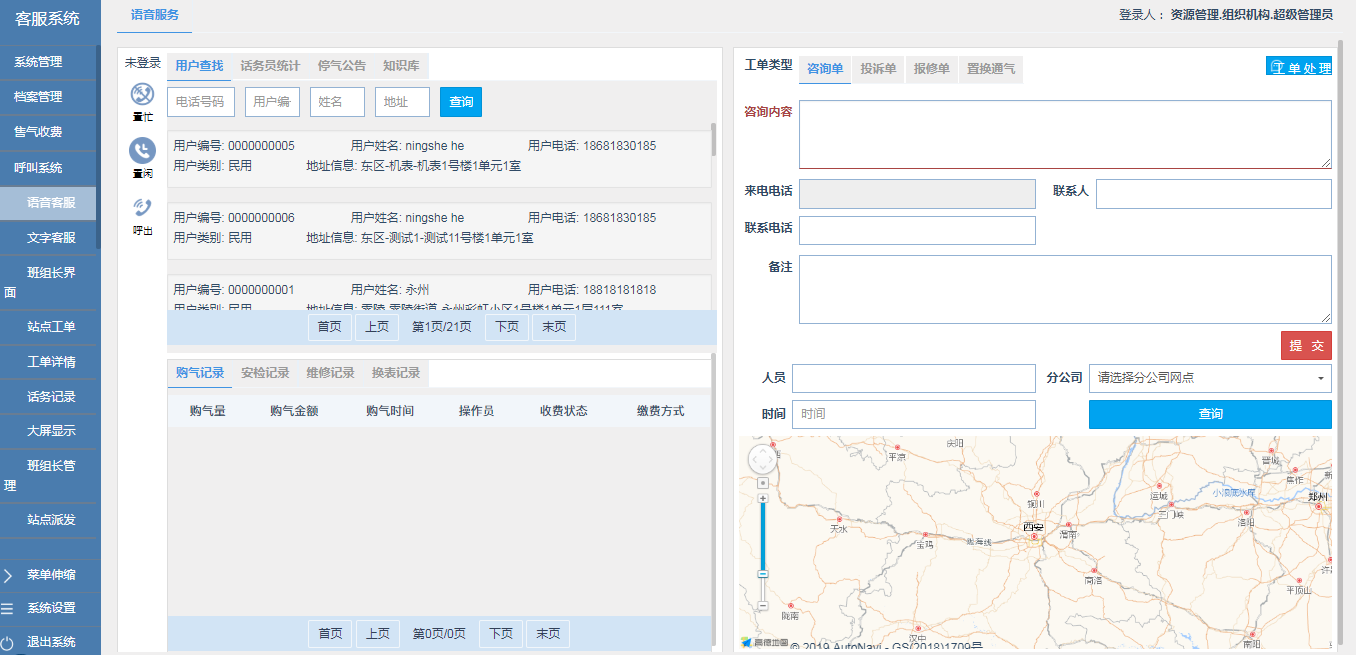Click the 高德地图 logo on map
The height and width of the screenshot is (655, 1356).
(765, 642)
